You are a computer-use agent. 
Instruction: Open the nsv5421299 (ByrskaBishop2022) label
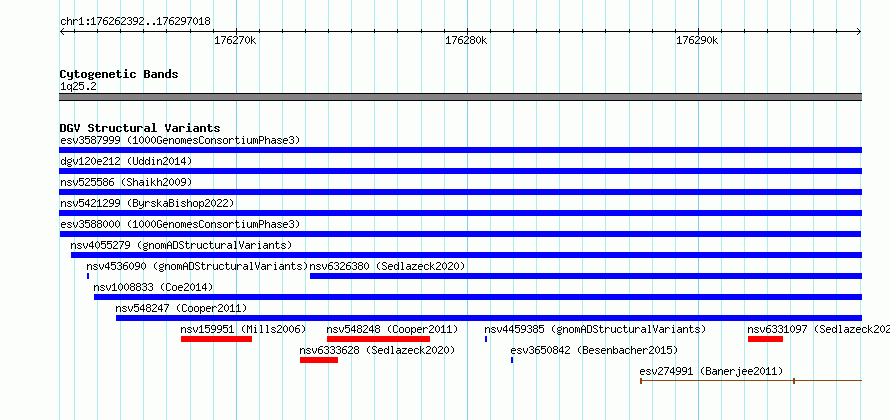pyautogui.click(x=146, y=203)
